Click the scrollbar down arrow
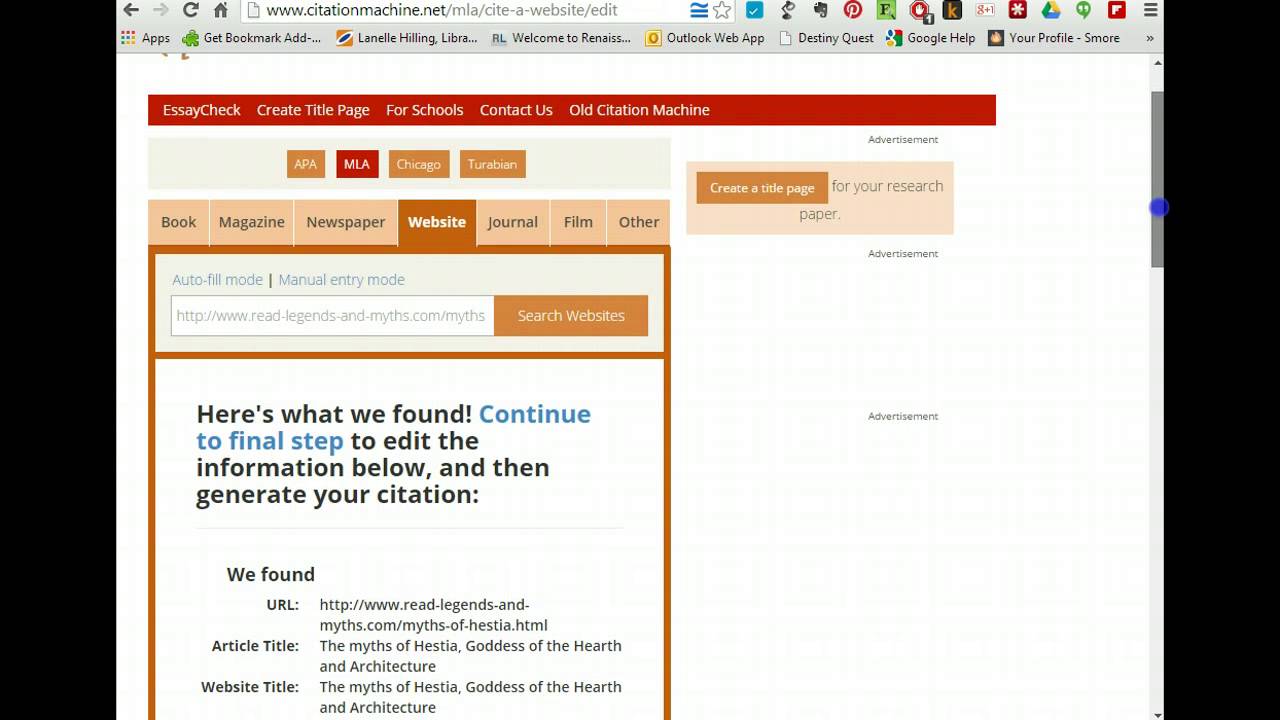This screenshot has width=1280, height=720. tap(1157, 713)
